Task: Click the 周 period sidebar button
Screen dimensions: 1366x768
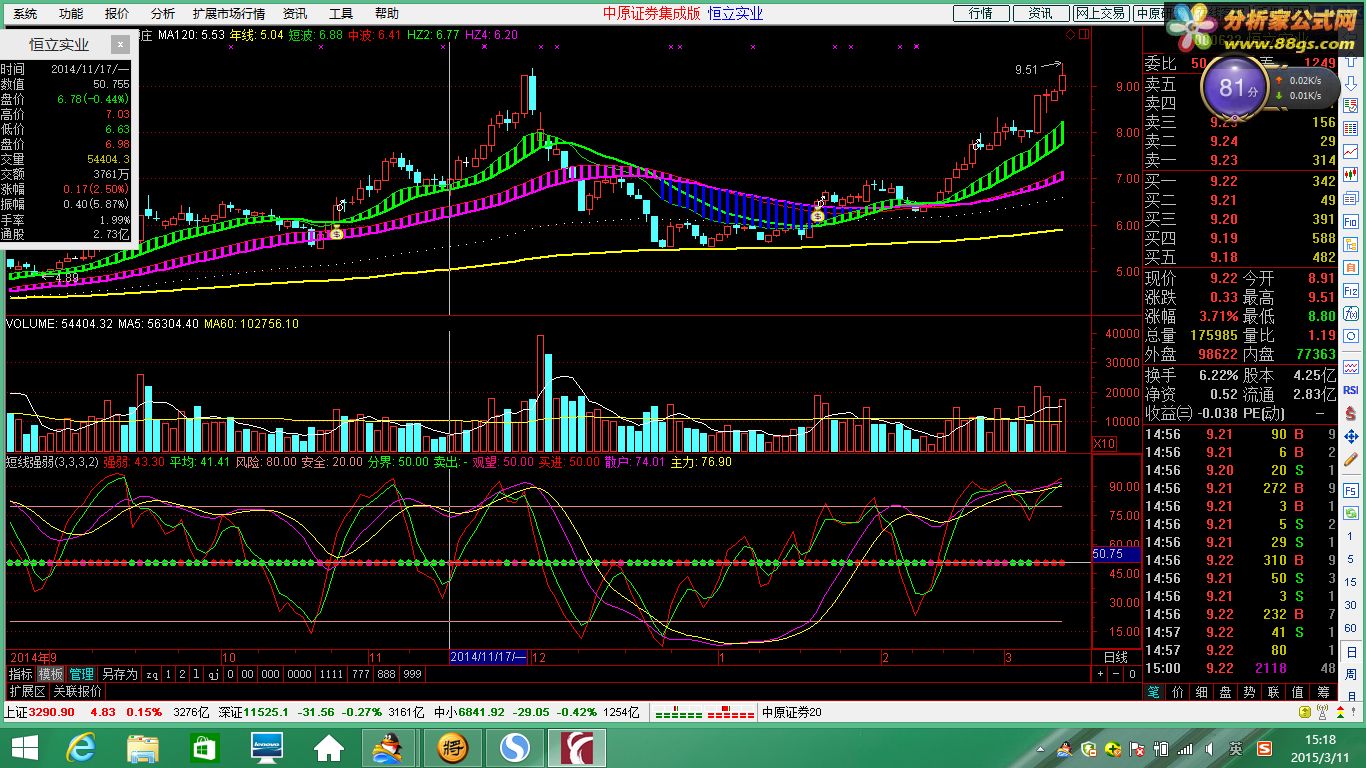Action: 1350,675
